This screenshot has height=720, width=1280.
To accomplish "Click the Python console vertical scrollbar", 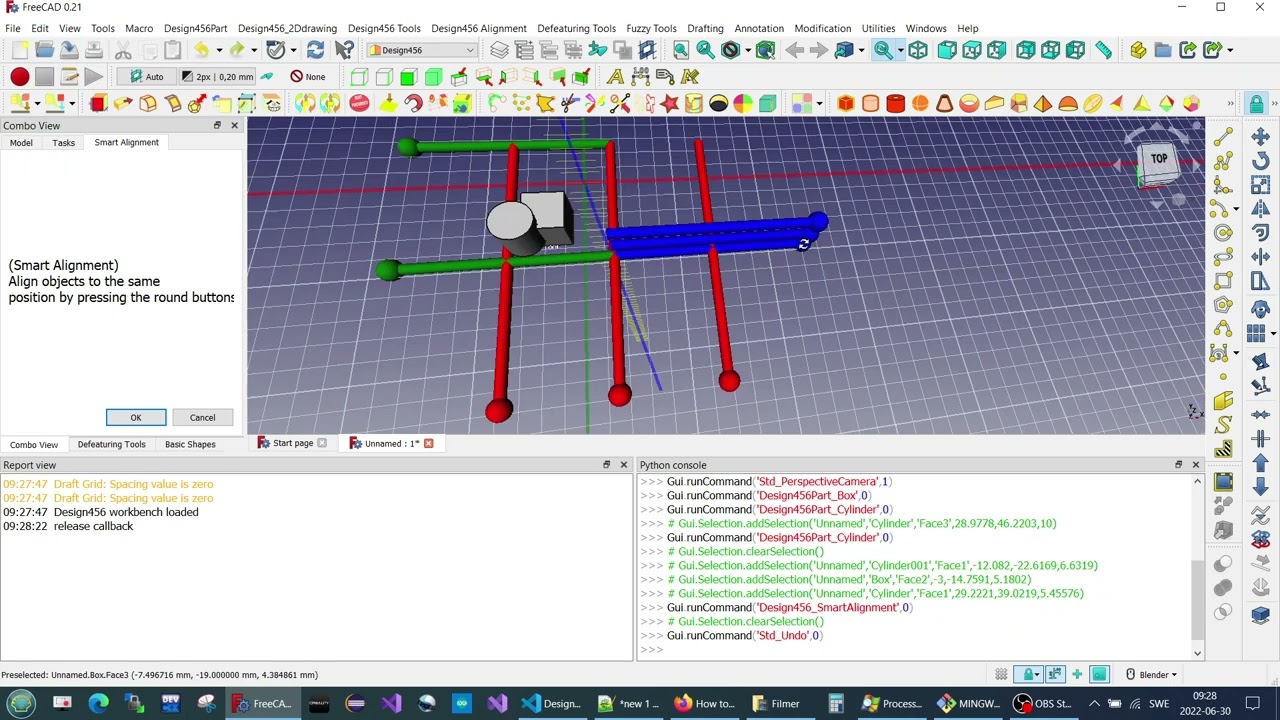I will tap(1197, 565).
